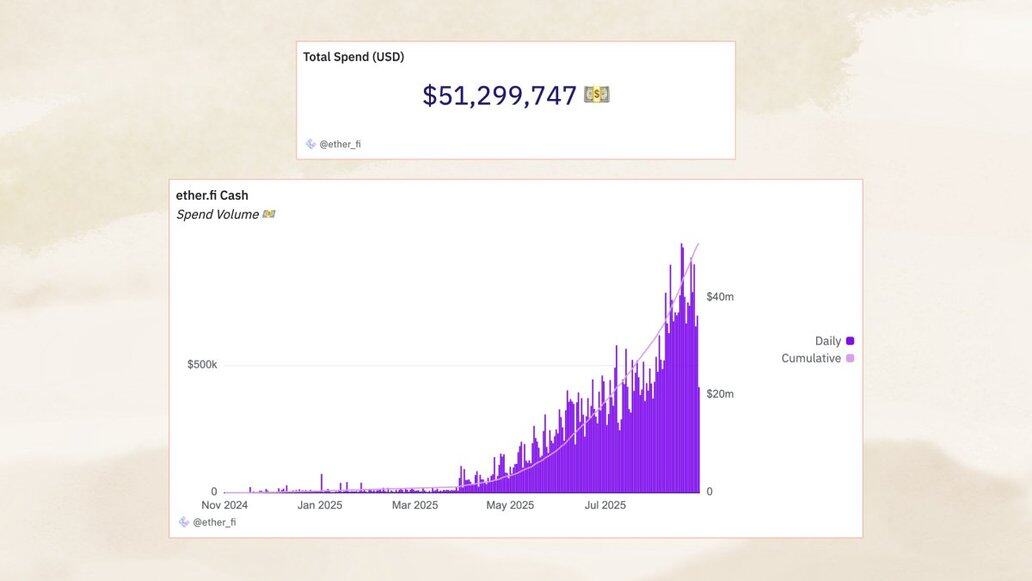Click the May 2025 x-axis label
The image size is (1032, 581).
click(x=510, y=505)
